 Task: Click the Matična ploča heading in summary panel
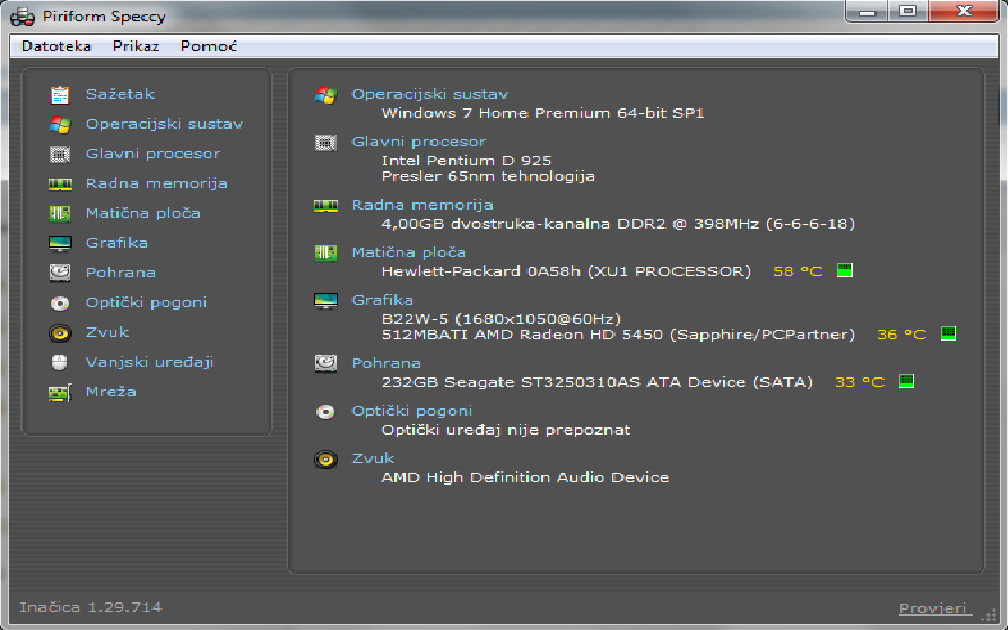pos(408,252)
